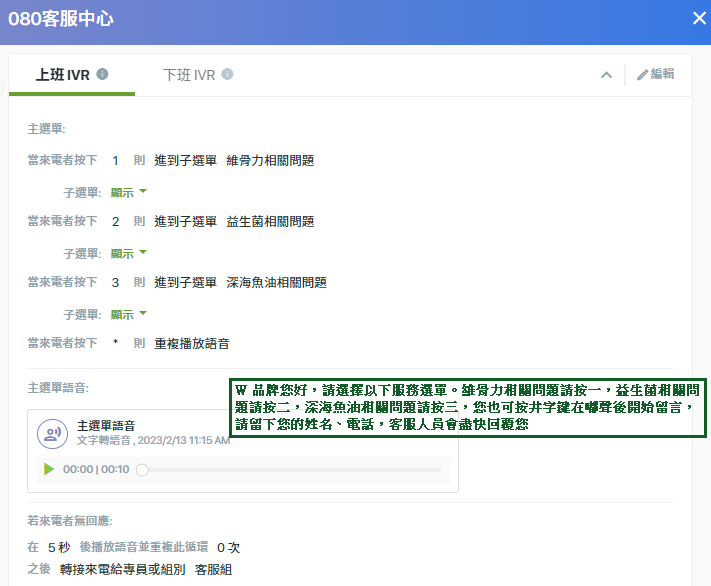Click info icon beside 下班 IVR tab

[x=227, y=74]
